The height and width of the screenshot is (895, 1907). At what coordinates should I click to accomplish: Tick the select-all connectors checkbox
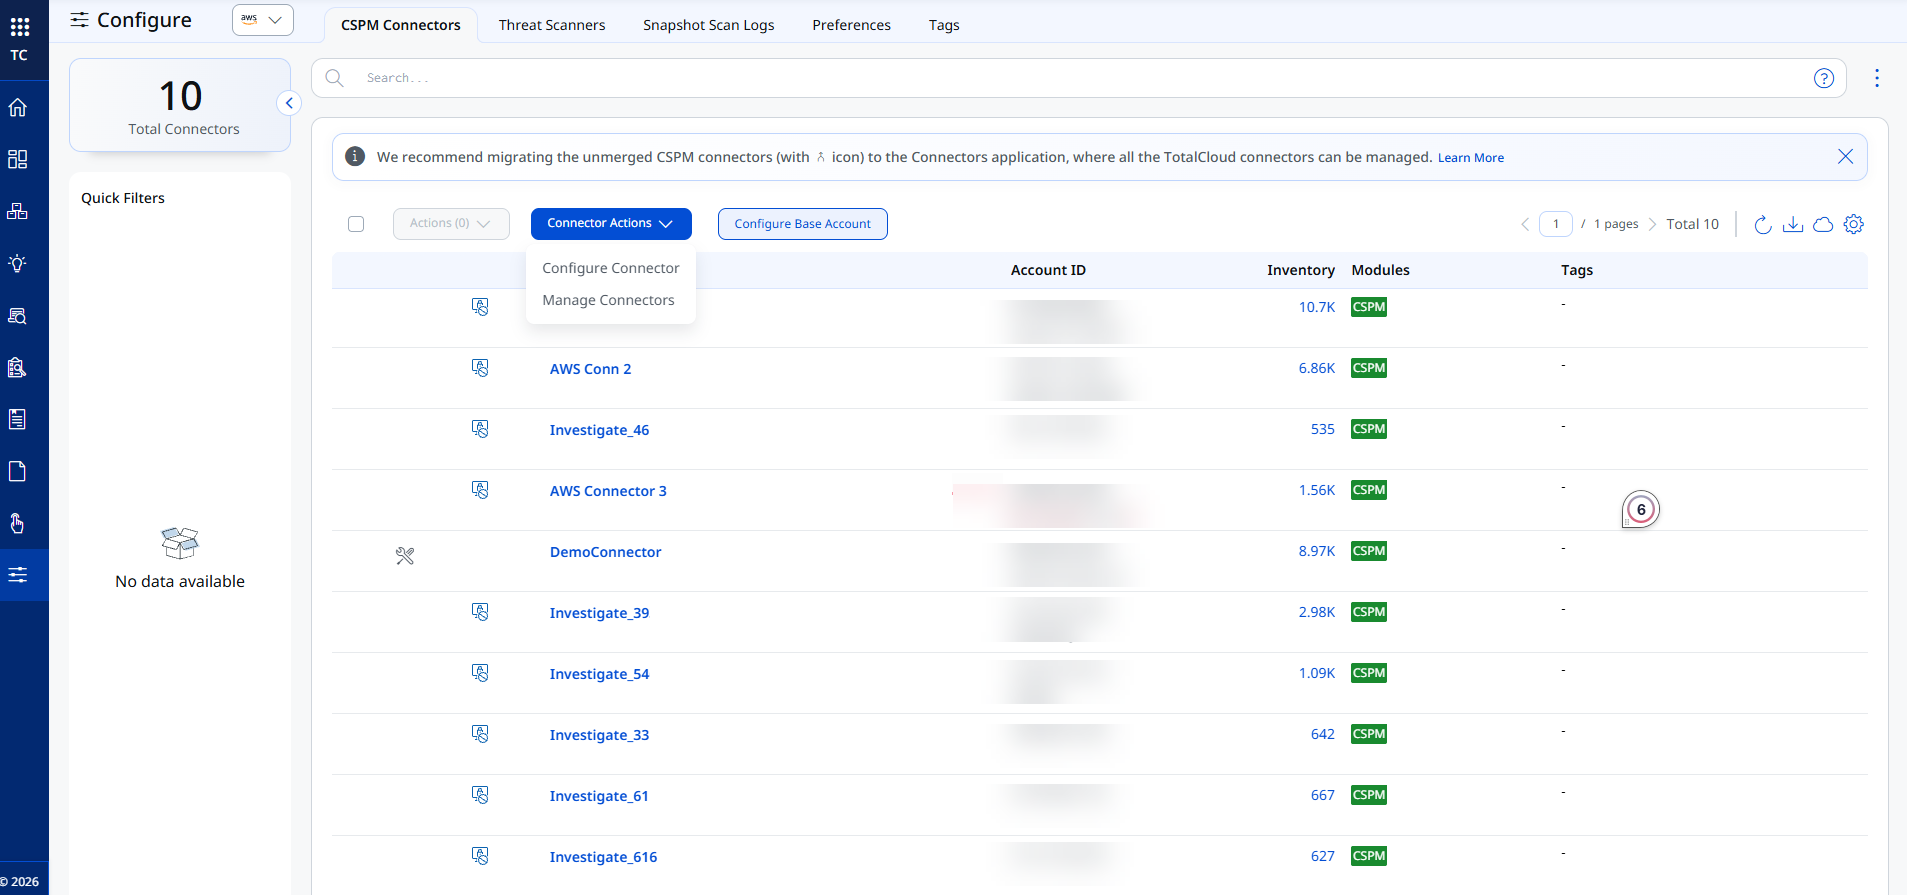[x=356, y=224]
